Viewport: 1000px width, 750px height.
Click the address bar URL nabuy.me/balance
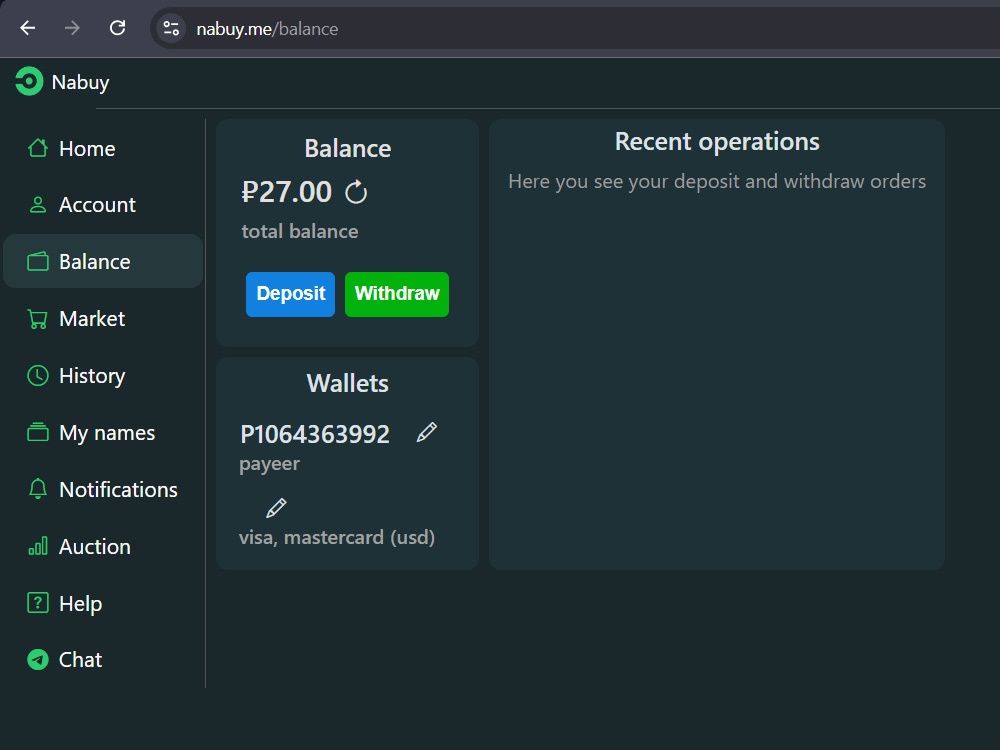point(267,29)
